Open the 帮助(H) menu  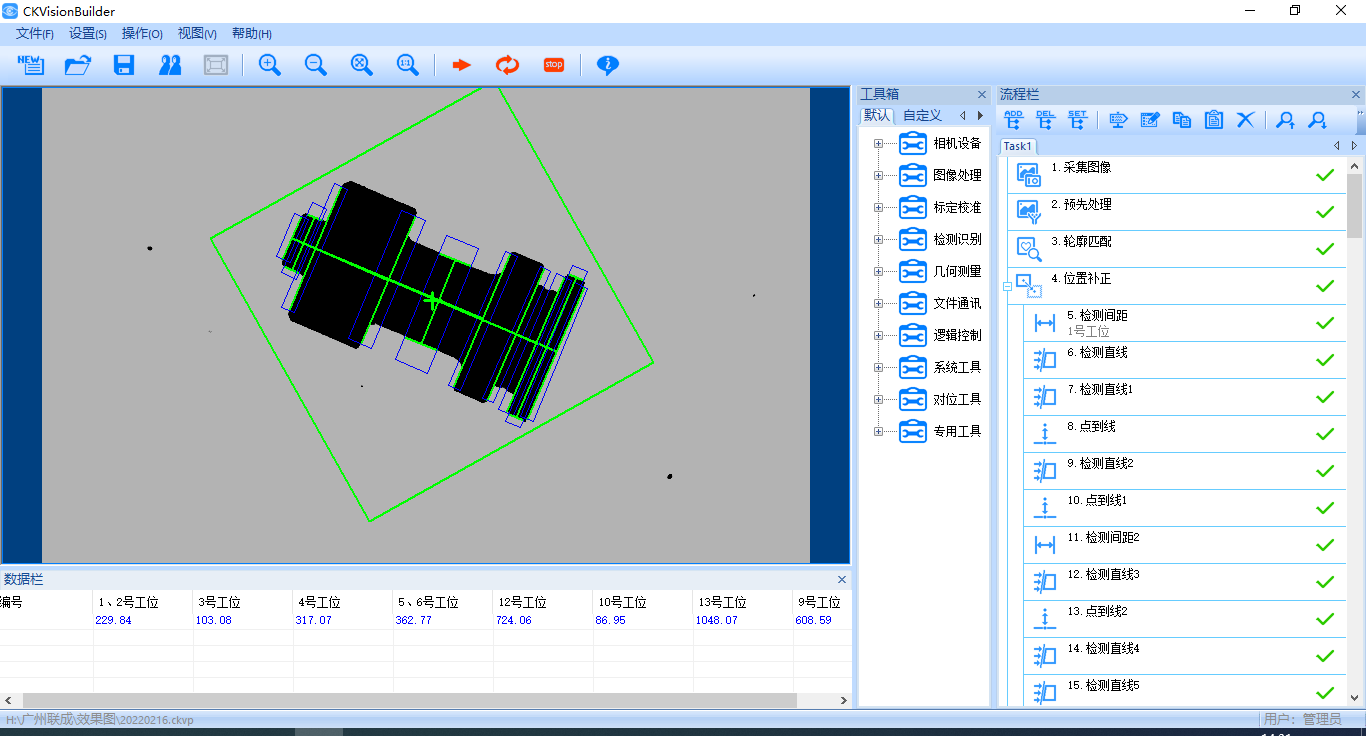coord(251,34)
